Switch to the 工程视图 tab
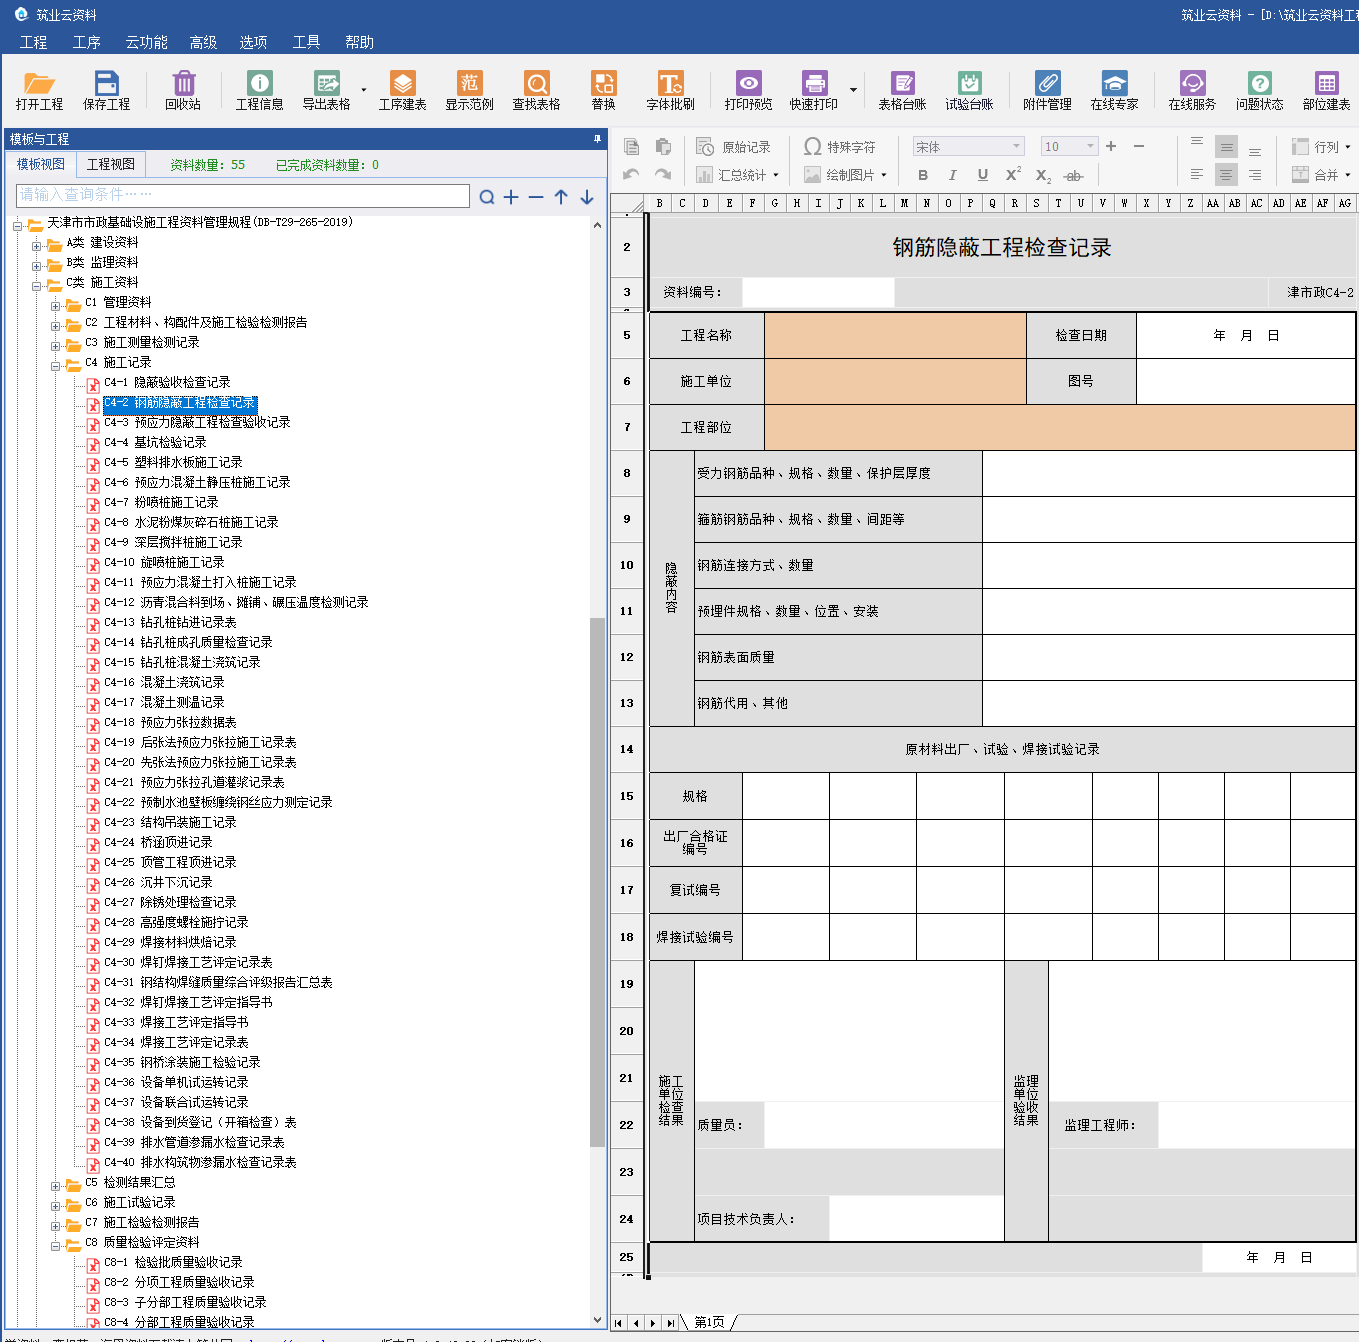 click(110, 165)
